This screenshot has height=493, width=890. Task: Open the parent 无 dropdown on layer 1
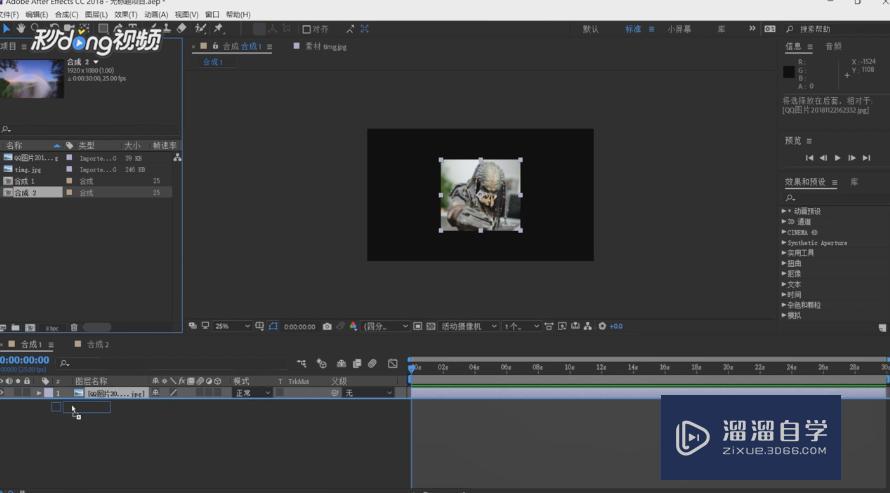pyautogui.click(x=368, y=393)
